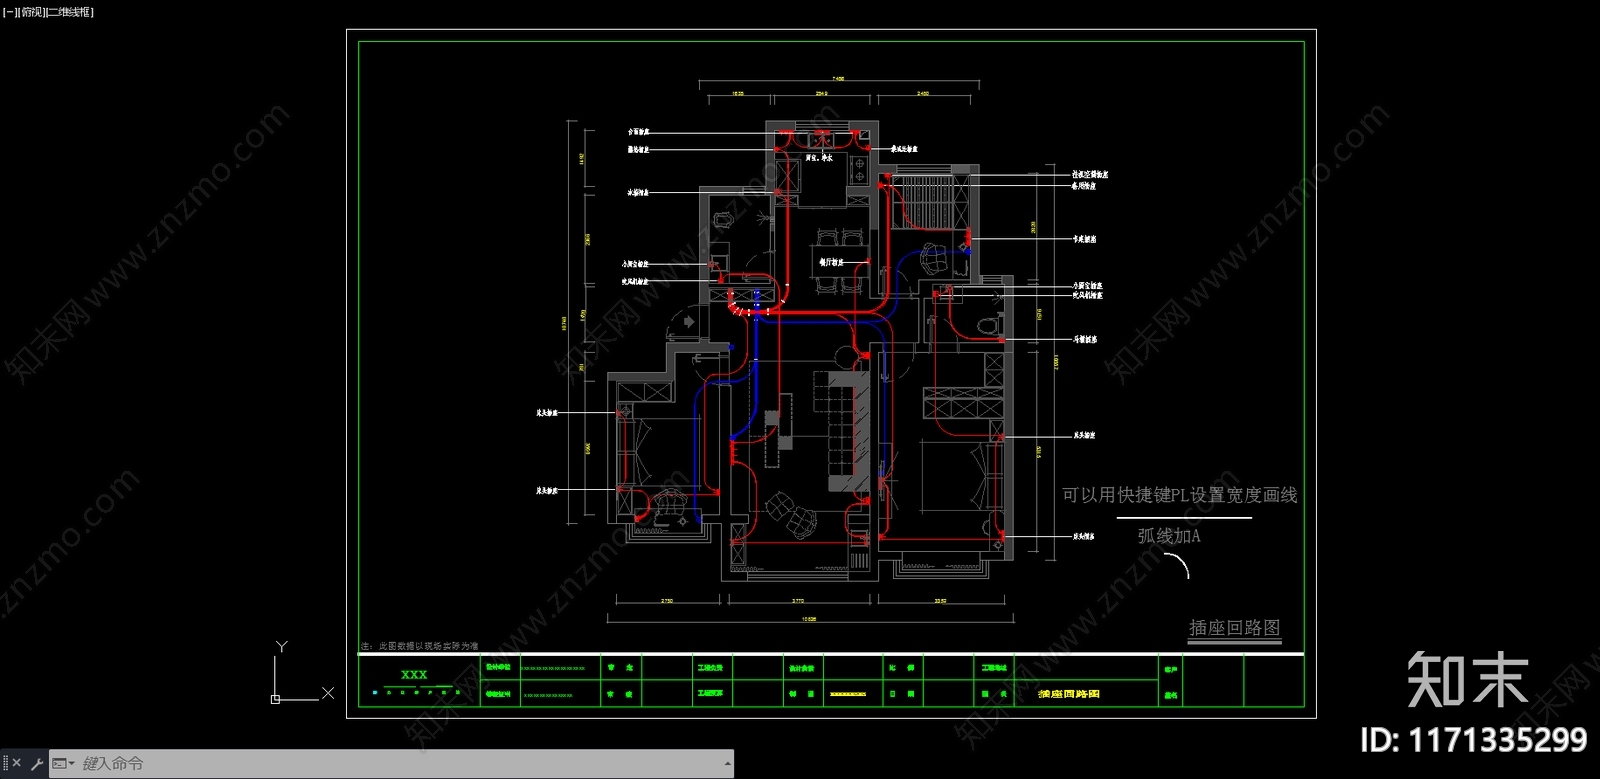Select the text 弧线加A
Screen dimensions: 1600x779
(1169, 536)
